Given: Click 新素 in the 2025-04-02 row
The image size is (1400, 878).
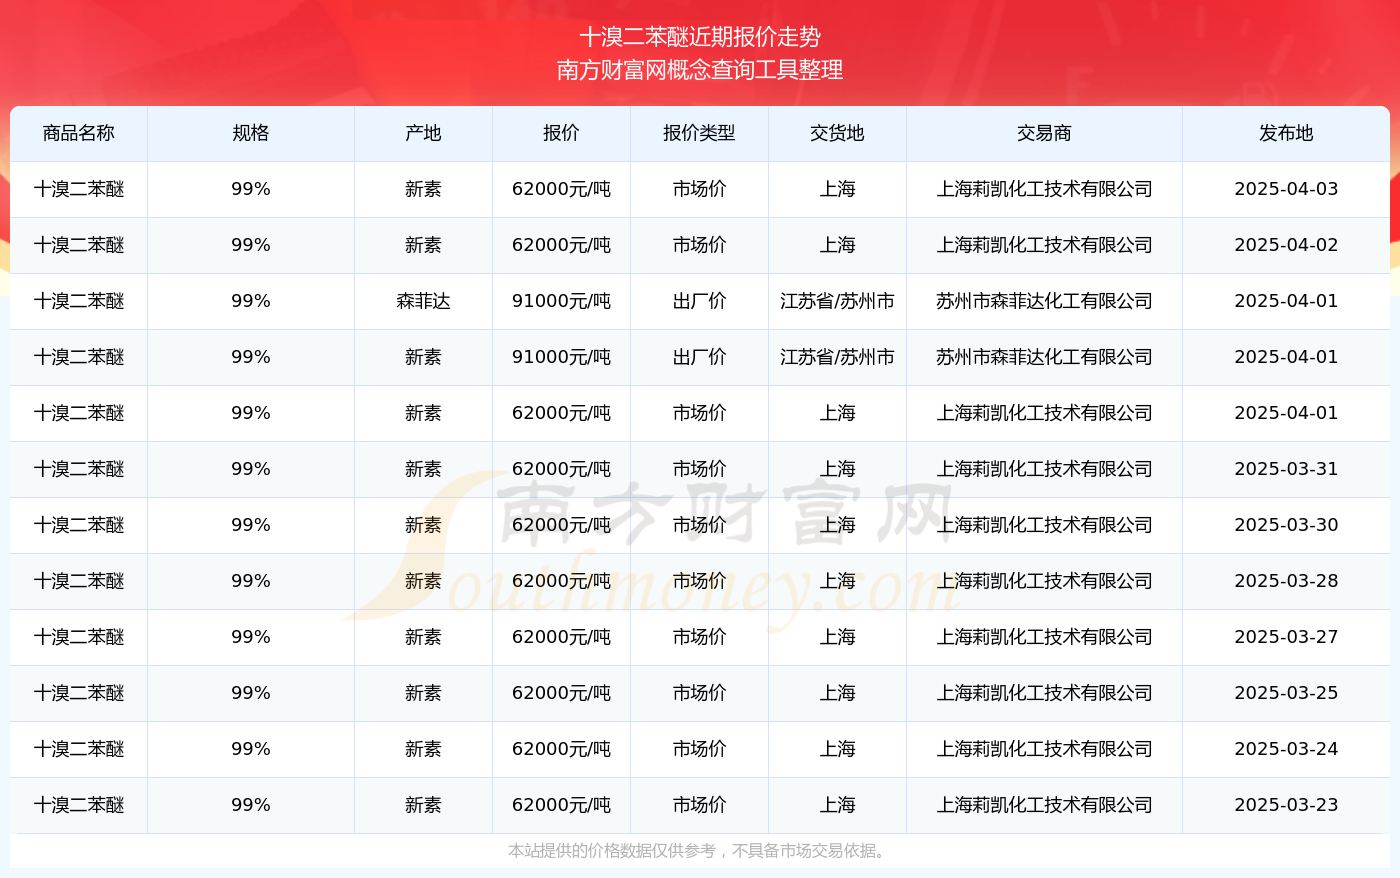Looking at the screenshot, I should click(423, 245).
